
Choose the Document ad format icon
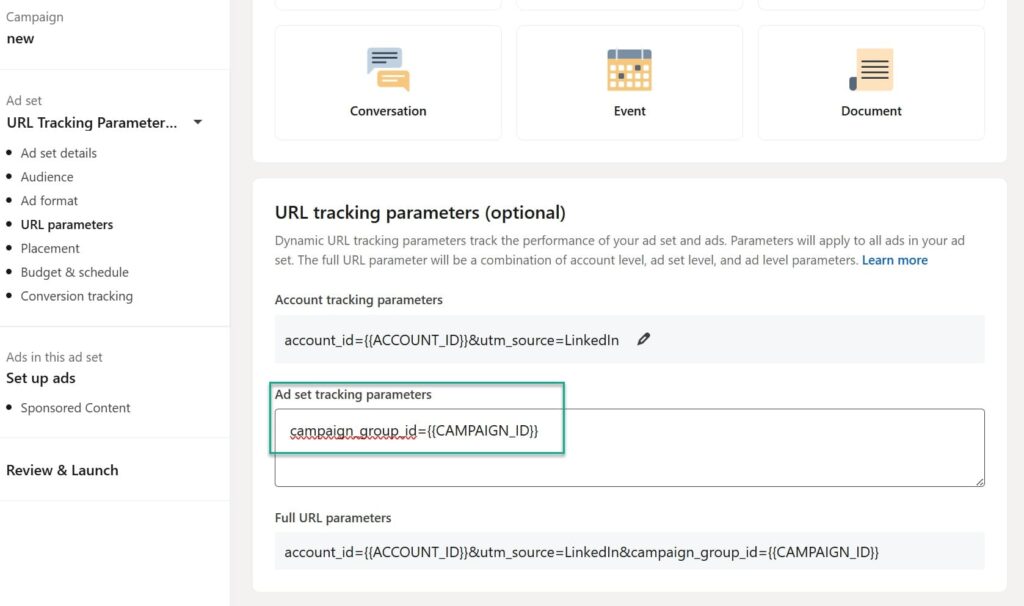coord(871,69)
